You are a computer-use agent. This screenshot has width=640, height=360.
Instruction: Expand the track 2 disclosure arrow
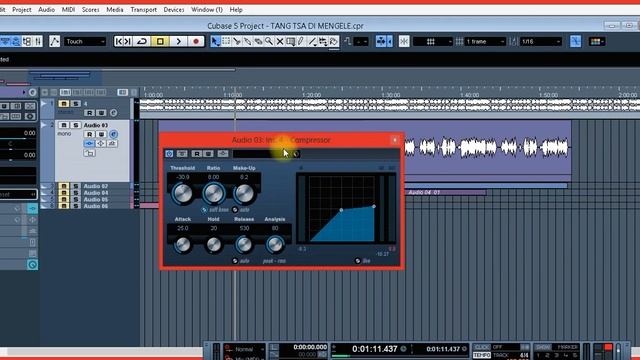[44, 125]
